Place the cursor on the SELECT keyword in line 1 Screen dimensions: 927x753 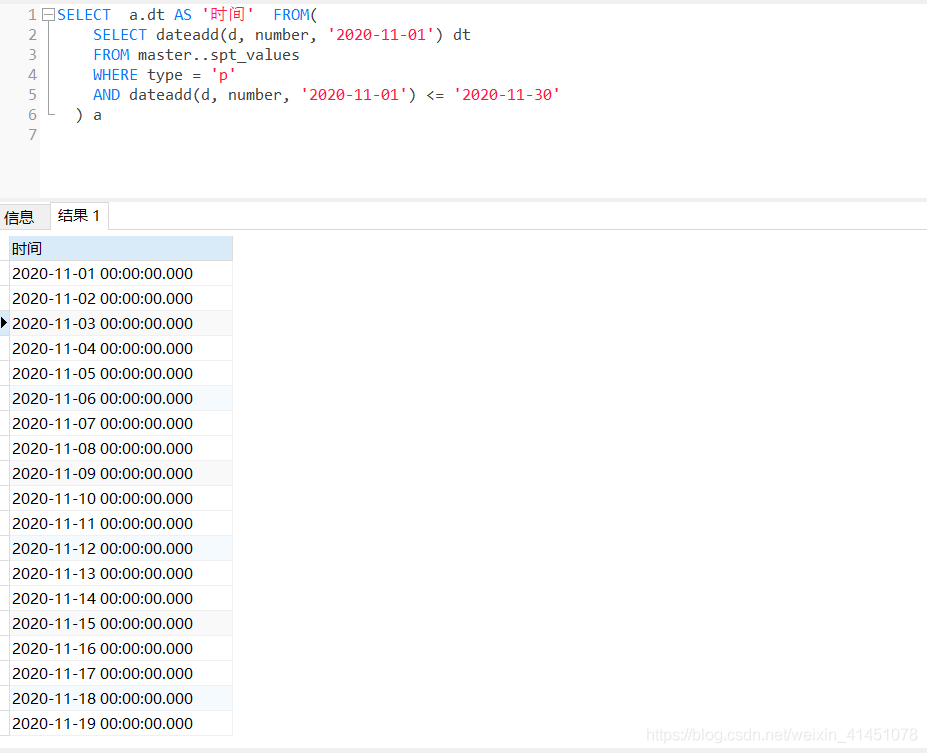[83, 14]
